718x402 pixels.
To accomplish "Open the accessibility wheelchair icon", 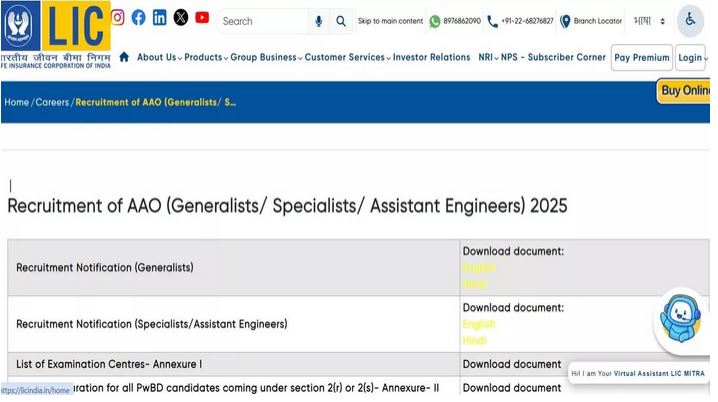I will (x=690, y=21).
